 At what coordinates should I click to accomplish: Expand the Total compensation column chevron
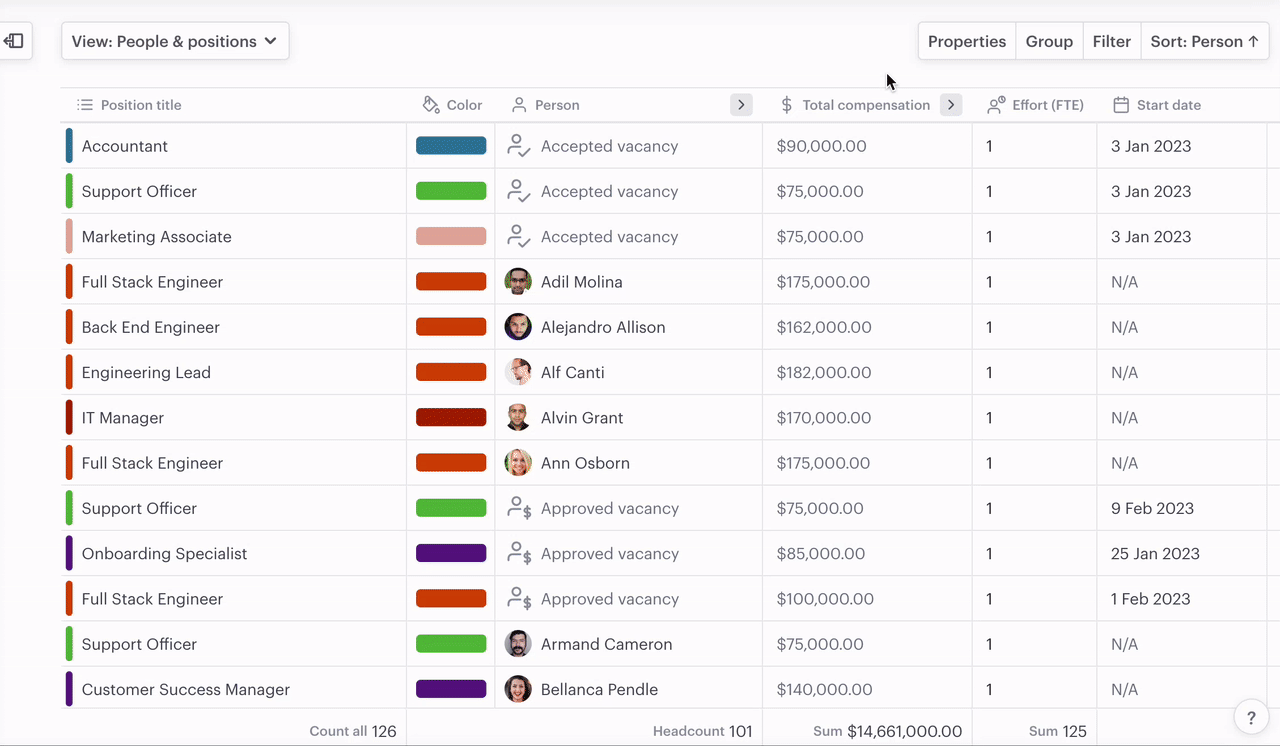[x=951, y=105]
